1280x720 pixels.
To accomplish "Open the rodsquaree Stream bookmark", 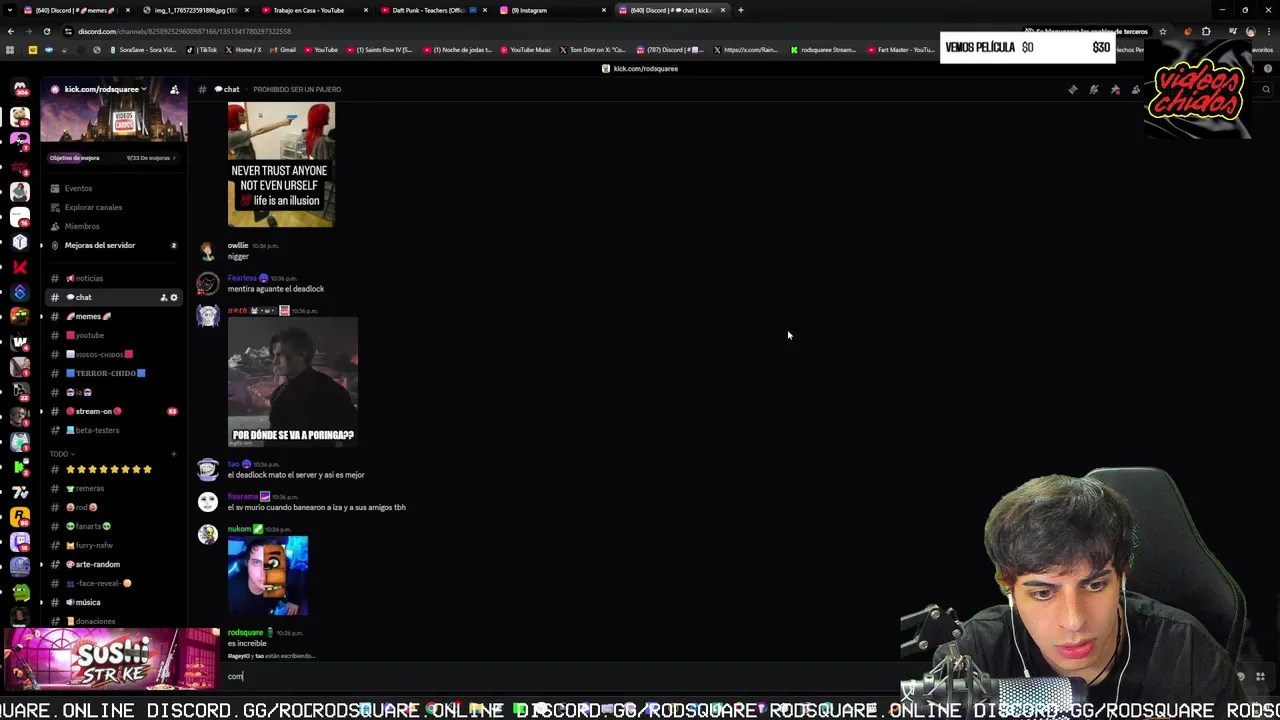I will (823, 49).
